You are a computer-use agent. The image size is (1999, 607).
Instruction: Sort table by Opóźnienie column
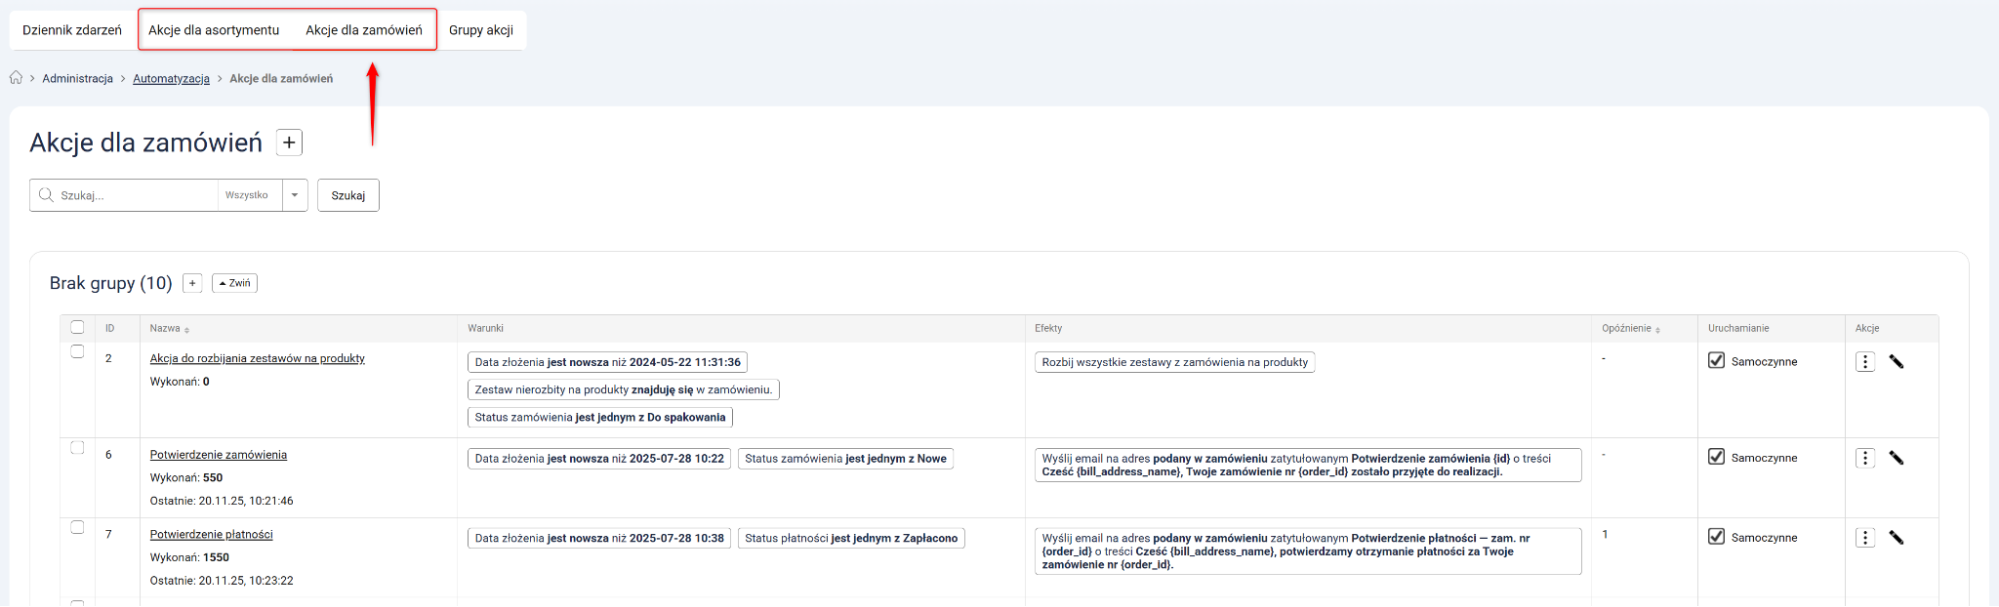pos(1630,329)
